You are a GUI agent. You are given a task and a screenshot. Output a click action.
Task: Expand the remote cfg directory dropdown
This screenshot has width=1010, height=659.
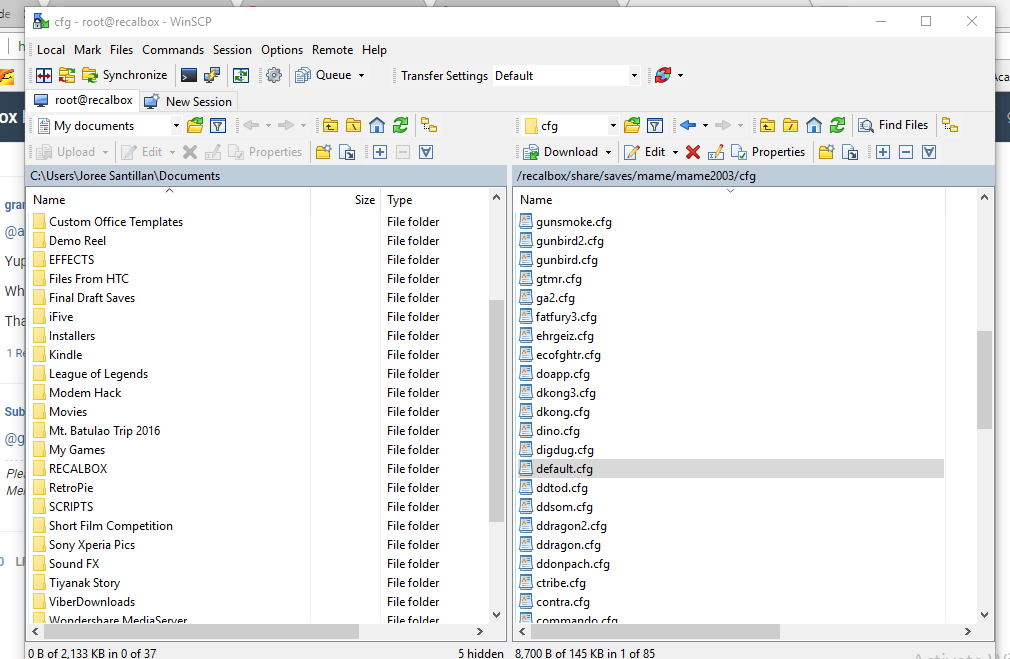[613, 126]
